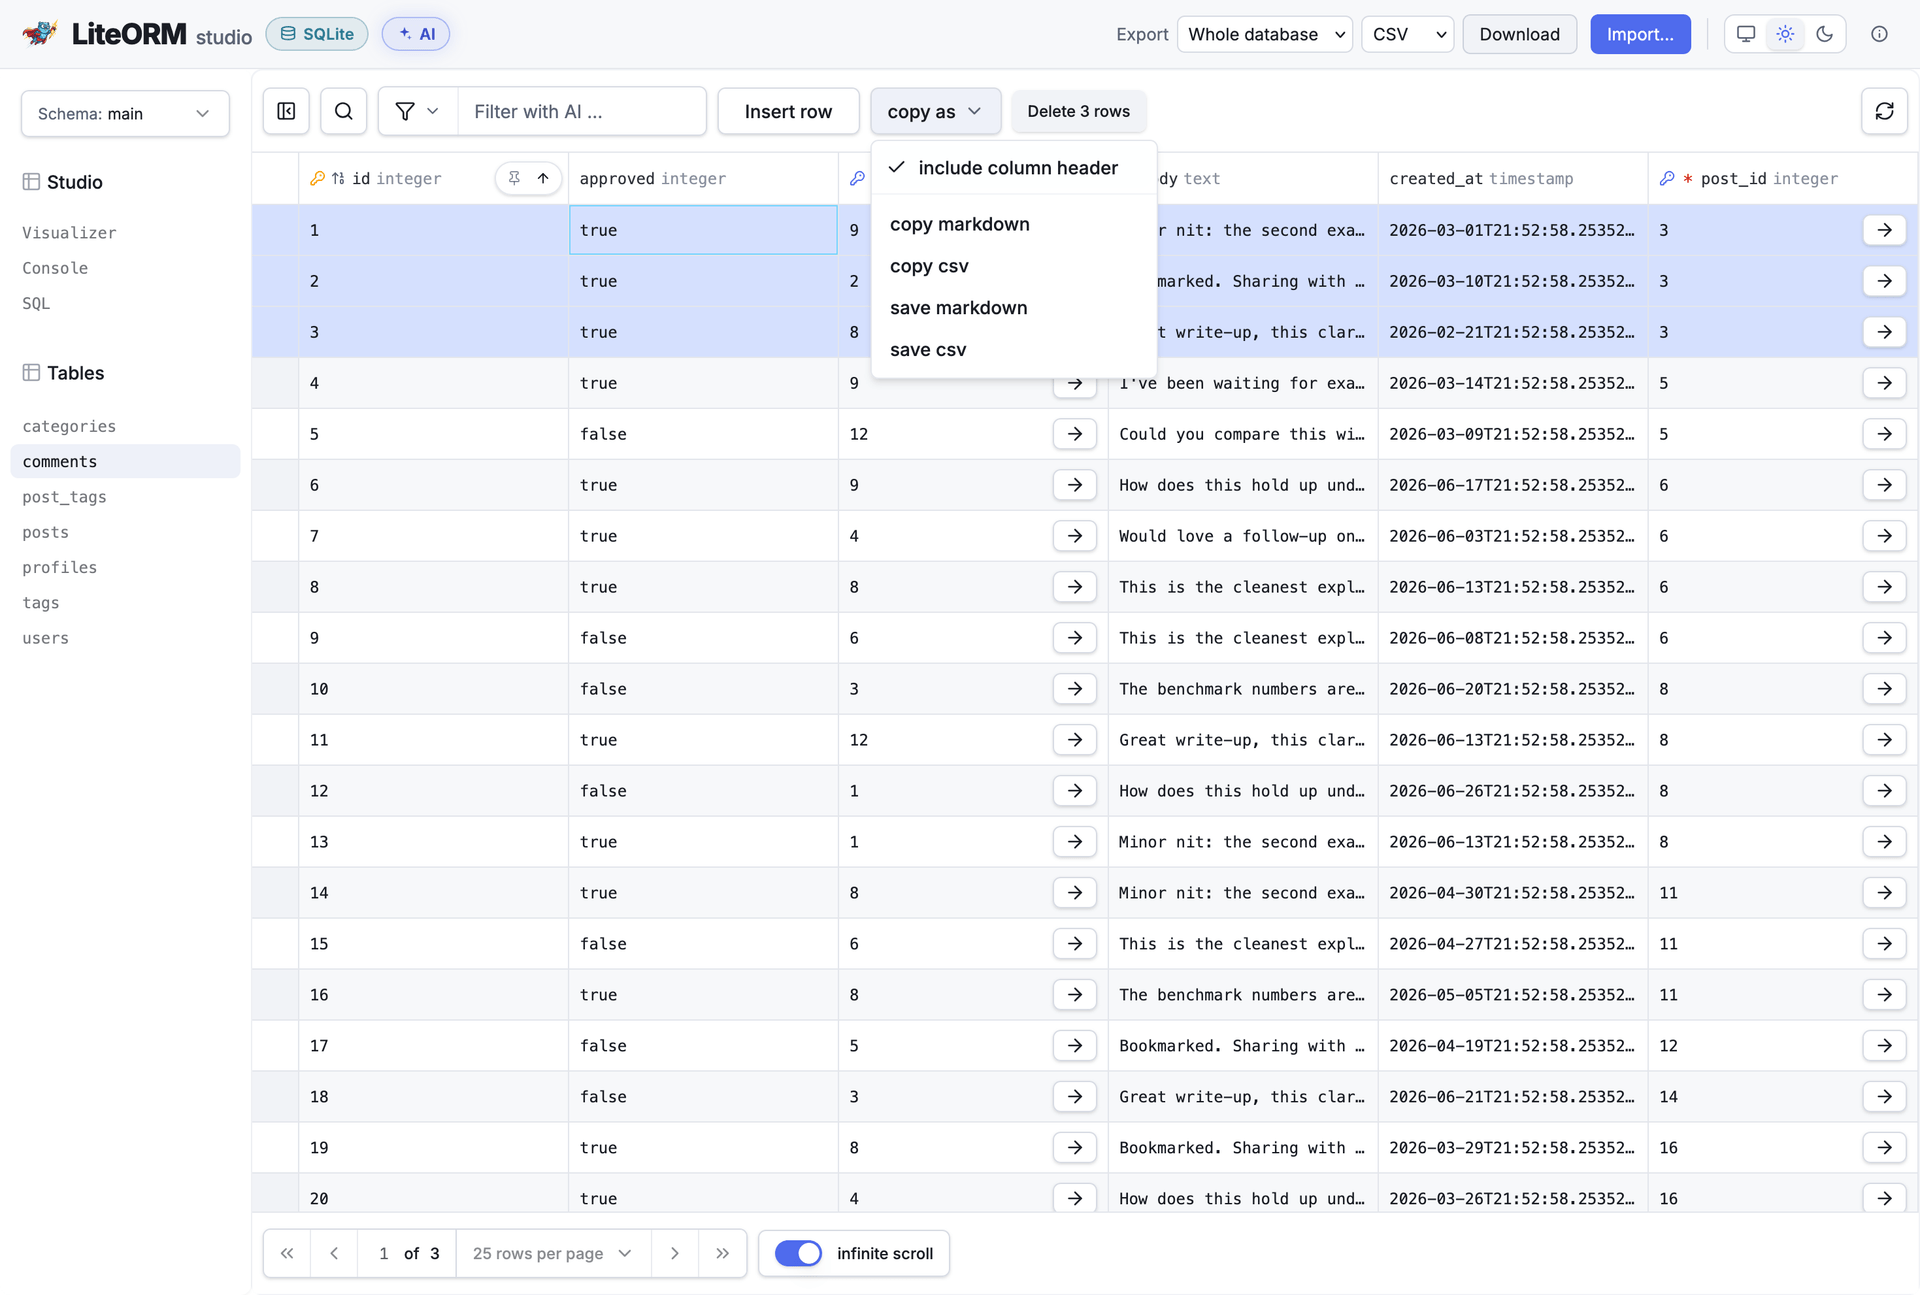Screen dimensions: 1920x1295
Task: Click Insert row button
Action: click(x=788, y=111)
